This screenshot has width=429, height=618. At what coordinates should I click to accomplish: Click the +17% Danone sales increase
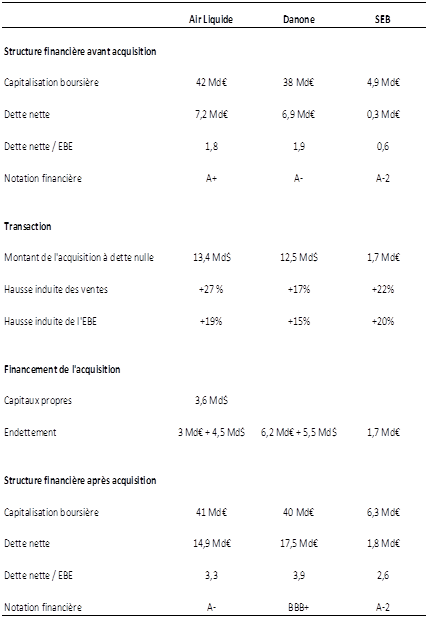(299, 289)
